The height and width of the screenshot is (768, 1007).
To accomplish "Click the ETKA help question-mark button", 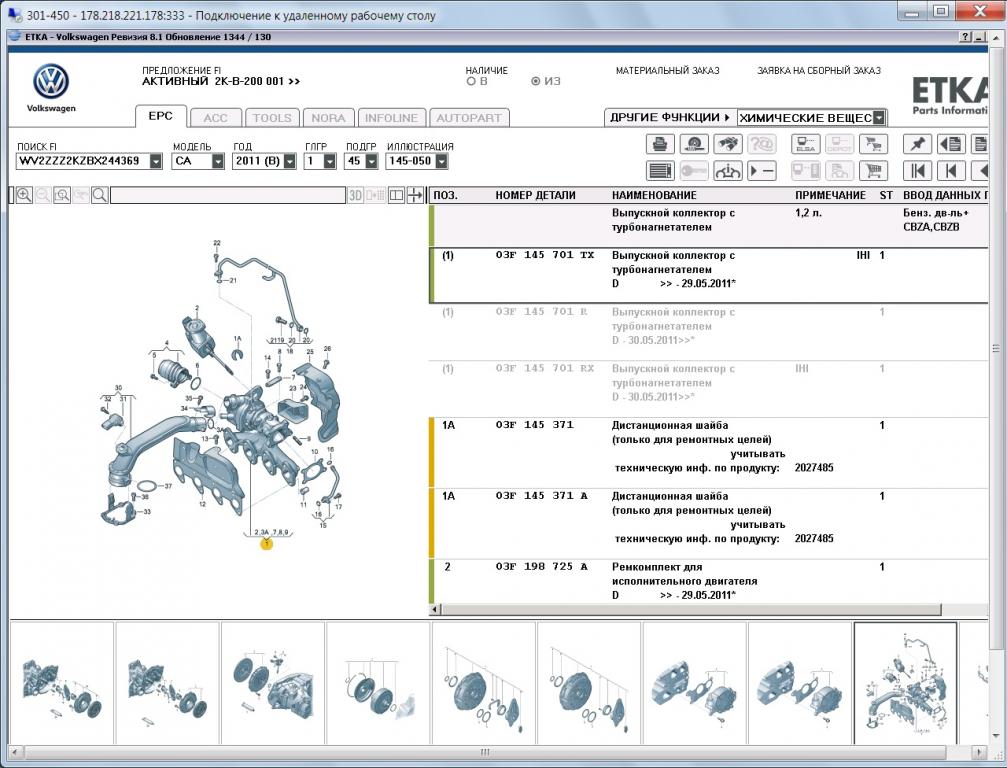I will [x=965, y=37].
